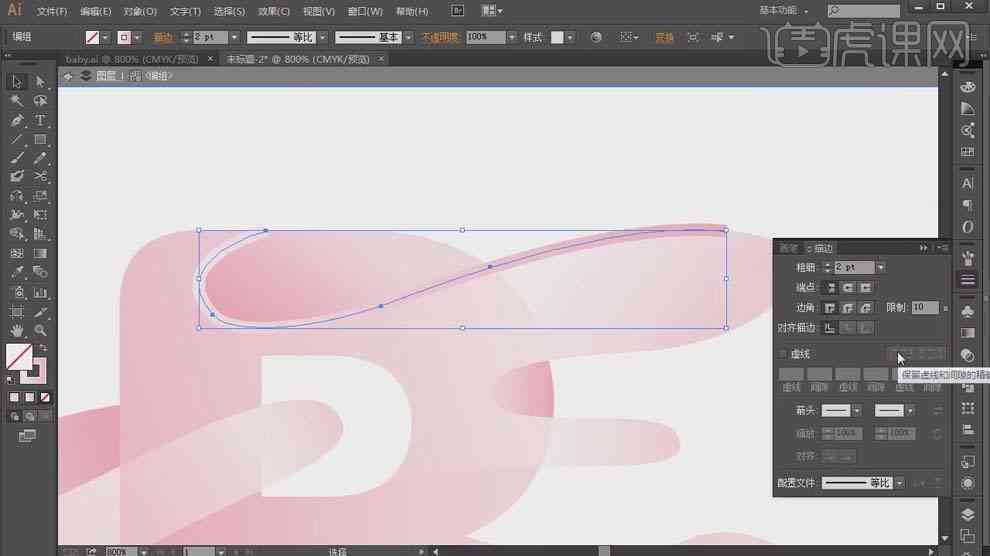Select the Rotate tool
990x556 pixels.
tap(16, 196)
